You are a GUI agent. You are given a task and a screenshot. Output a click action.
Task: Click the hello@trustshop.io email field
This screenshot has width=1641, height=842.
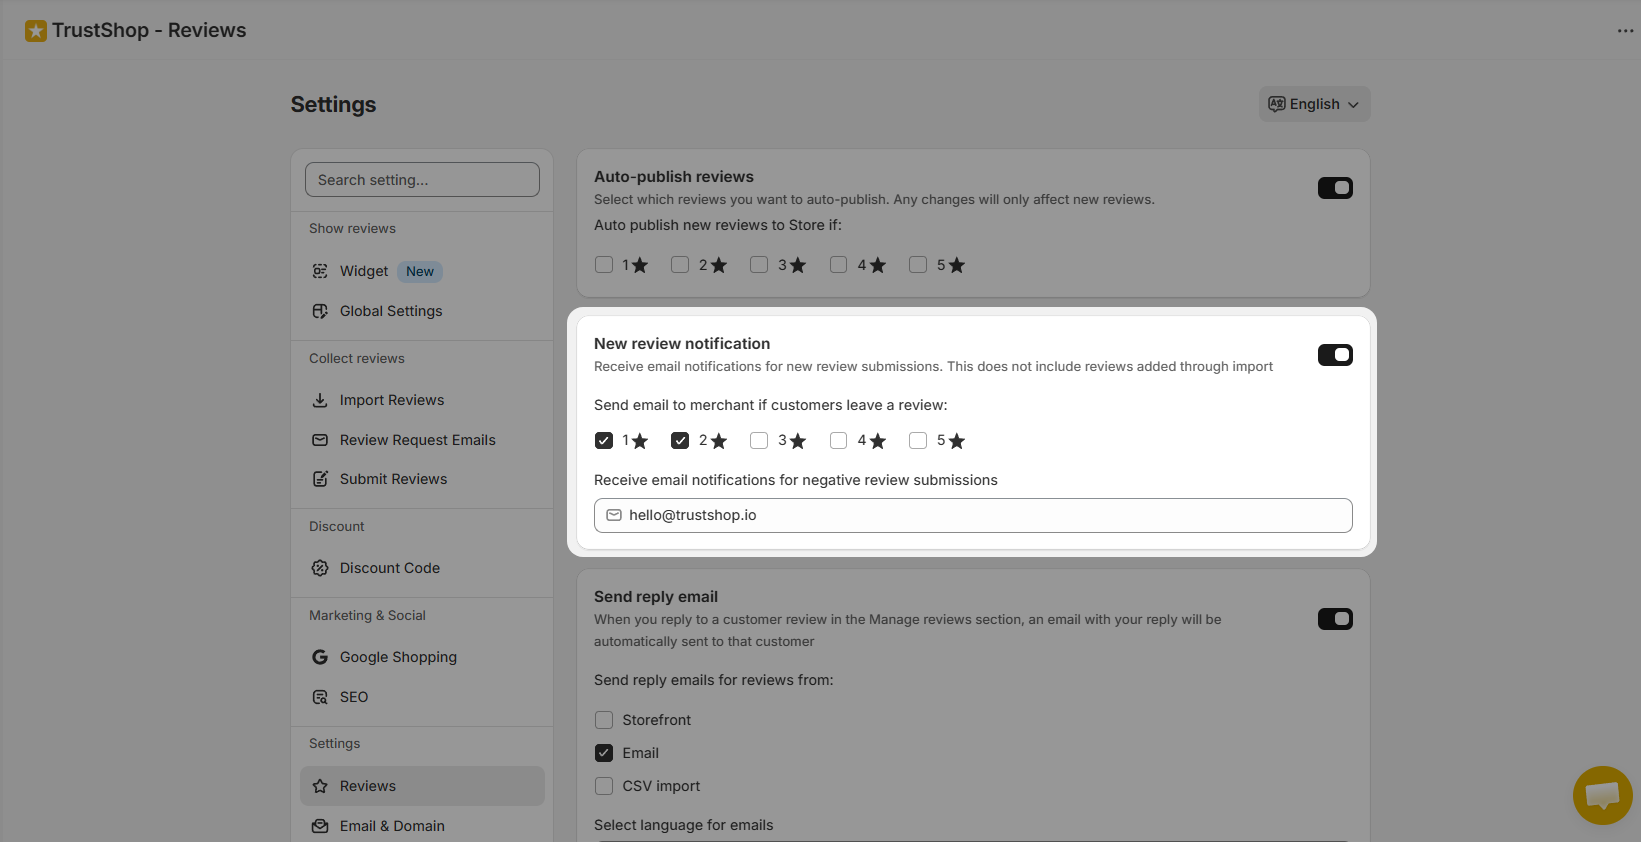[973, 515]
